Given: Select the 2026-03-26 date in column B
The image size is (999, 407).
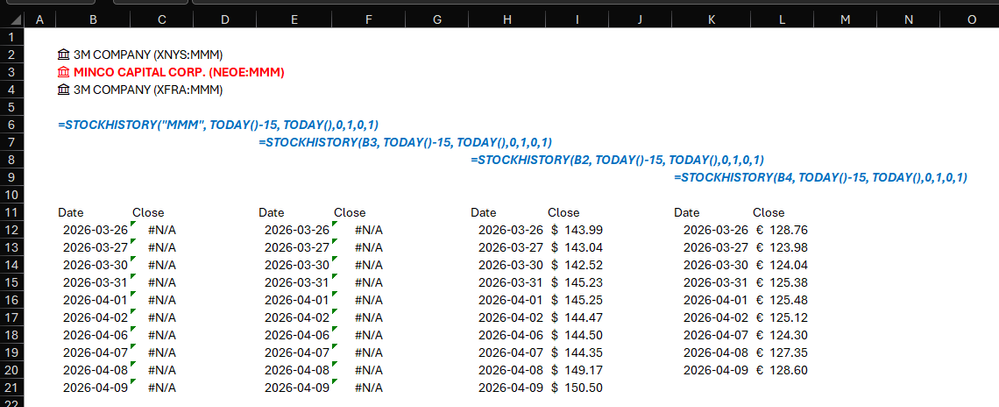Looking at the screenshot, I should (93, 230).
